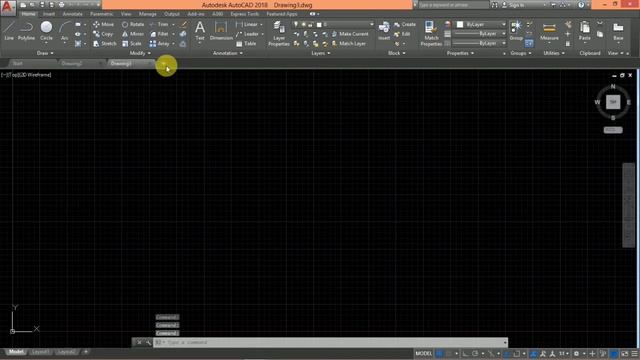Click the search keyword input field
This screenshot has height=360, width=640.
(x=453, y=5)
